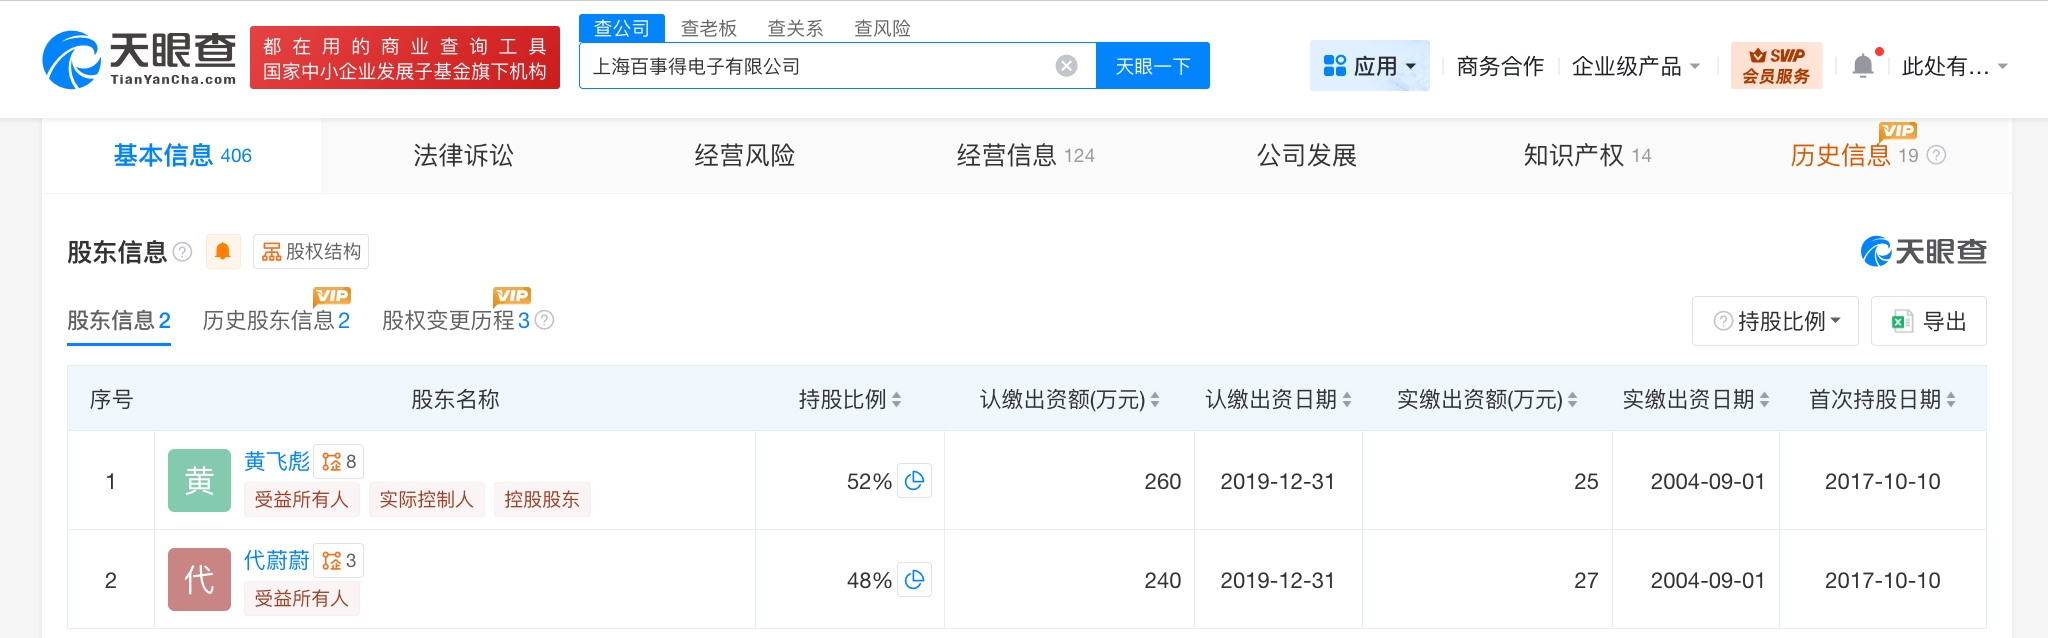Click the orange bell alert icon beside 股东信息
This screenshot has height=638, width=2048.
[x=223, y=252]
